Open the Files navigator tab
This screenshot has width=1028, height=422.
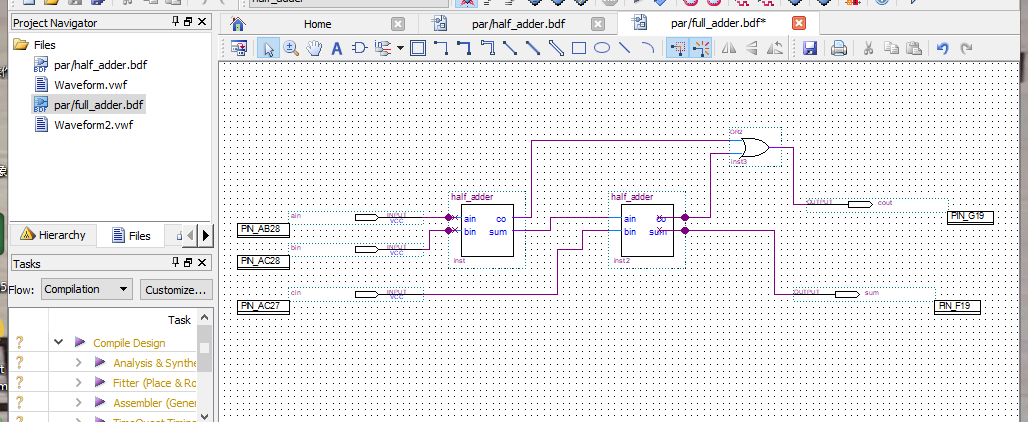point(131,235)
